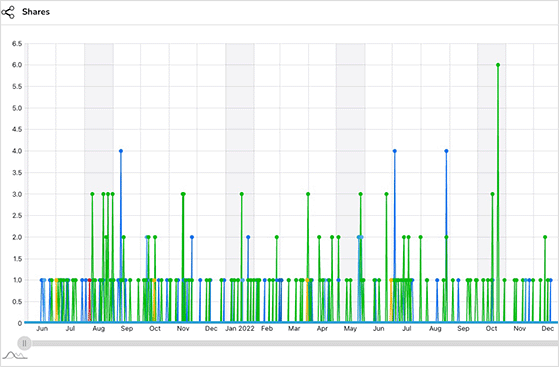Click the blue 4.0 point before Sep 2021
The width and height of the screenshot is (559, 367).
coord(121,151)
